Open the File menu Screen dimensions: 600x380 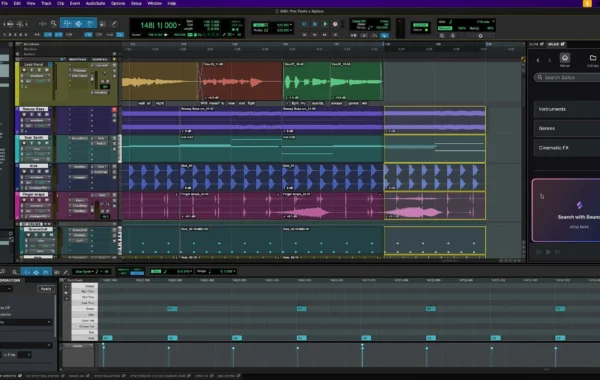pos(5,3)
